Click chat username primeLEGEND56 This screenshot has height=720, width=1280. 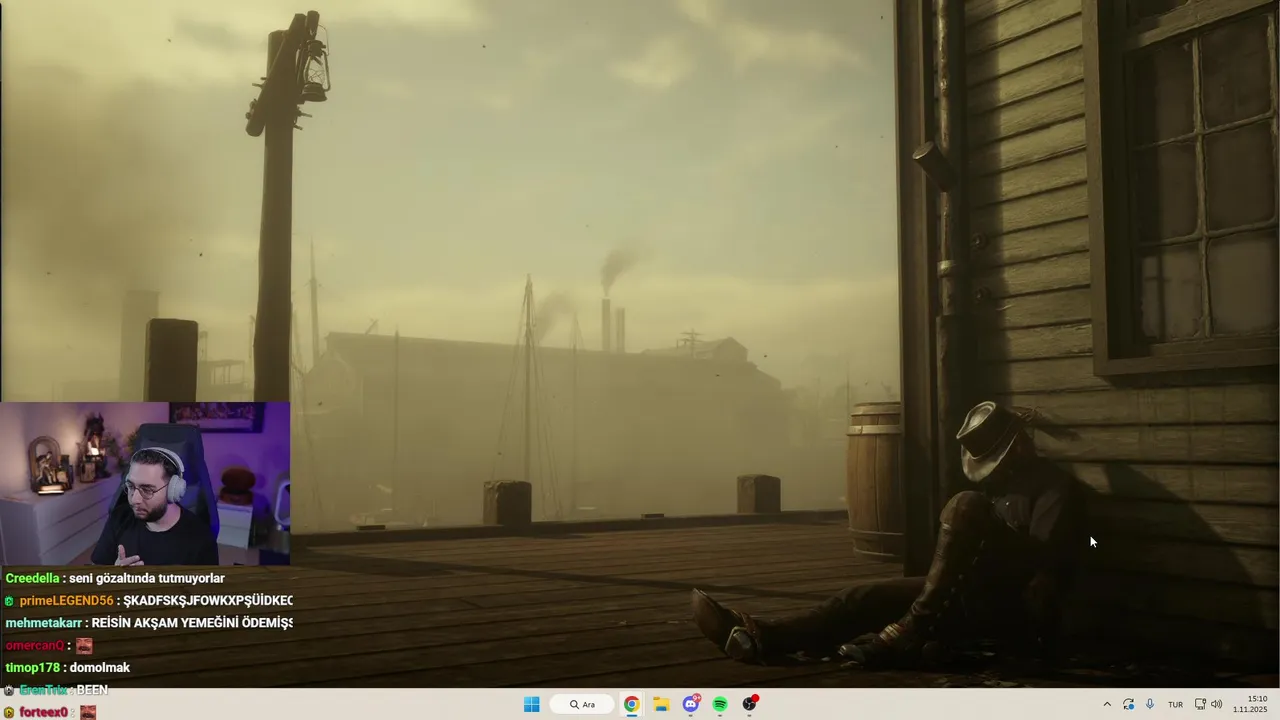click(66, 600)
